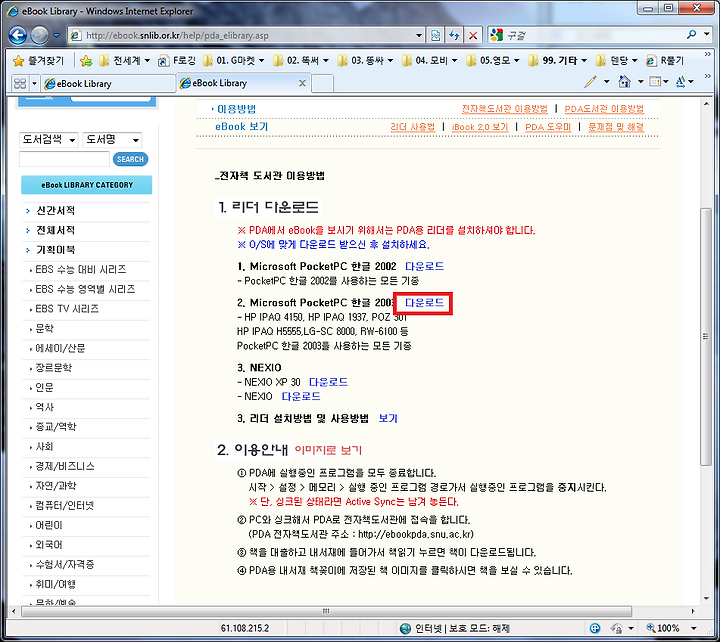Expand the tab list dropdown arrow
Viewport: 720px width, 642px height.
[34, 84]
